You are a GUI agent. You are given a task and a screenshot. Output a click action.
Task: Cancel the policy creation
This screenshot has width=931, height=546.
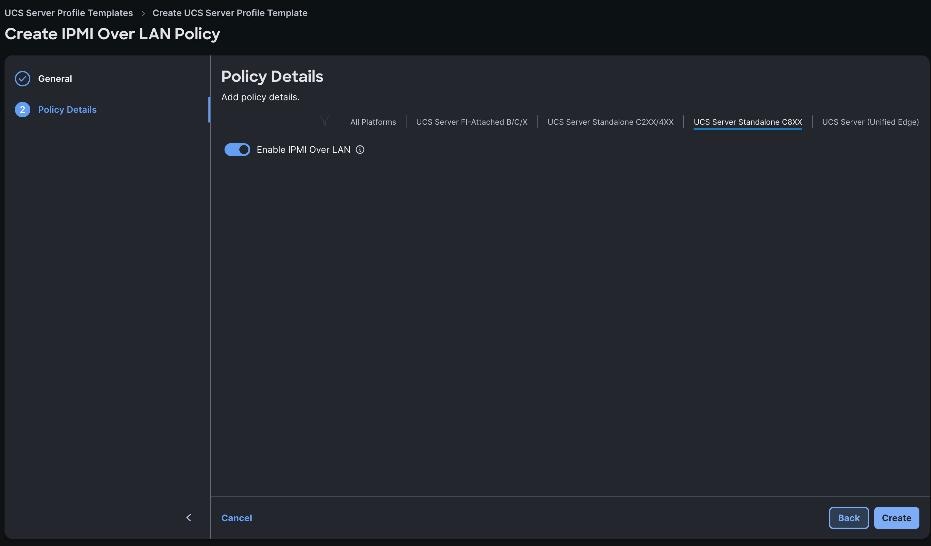coord(236,518)
